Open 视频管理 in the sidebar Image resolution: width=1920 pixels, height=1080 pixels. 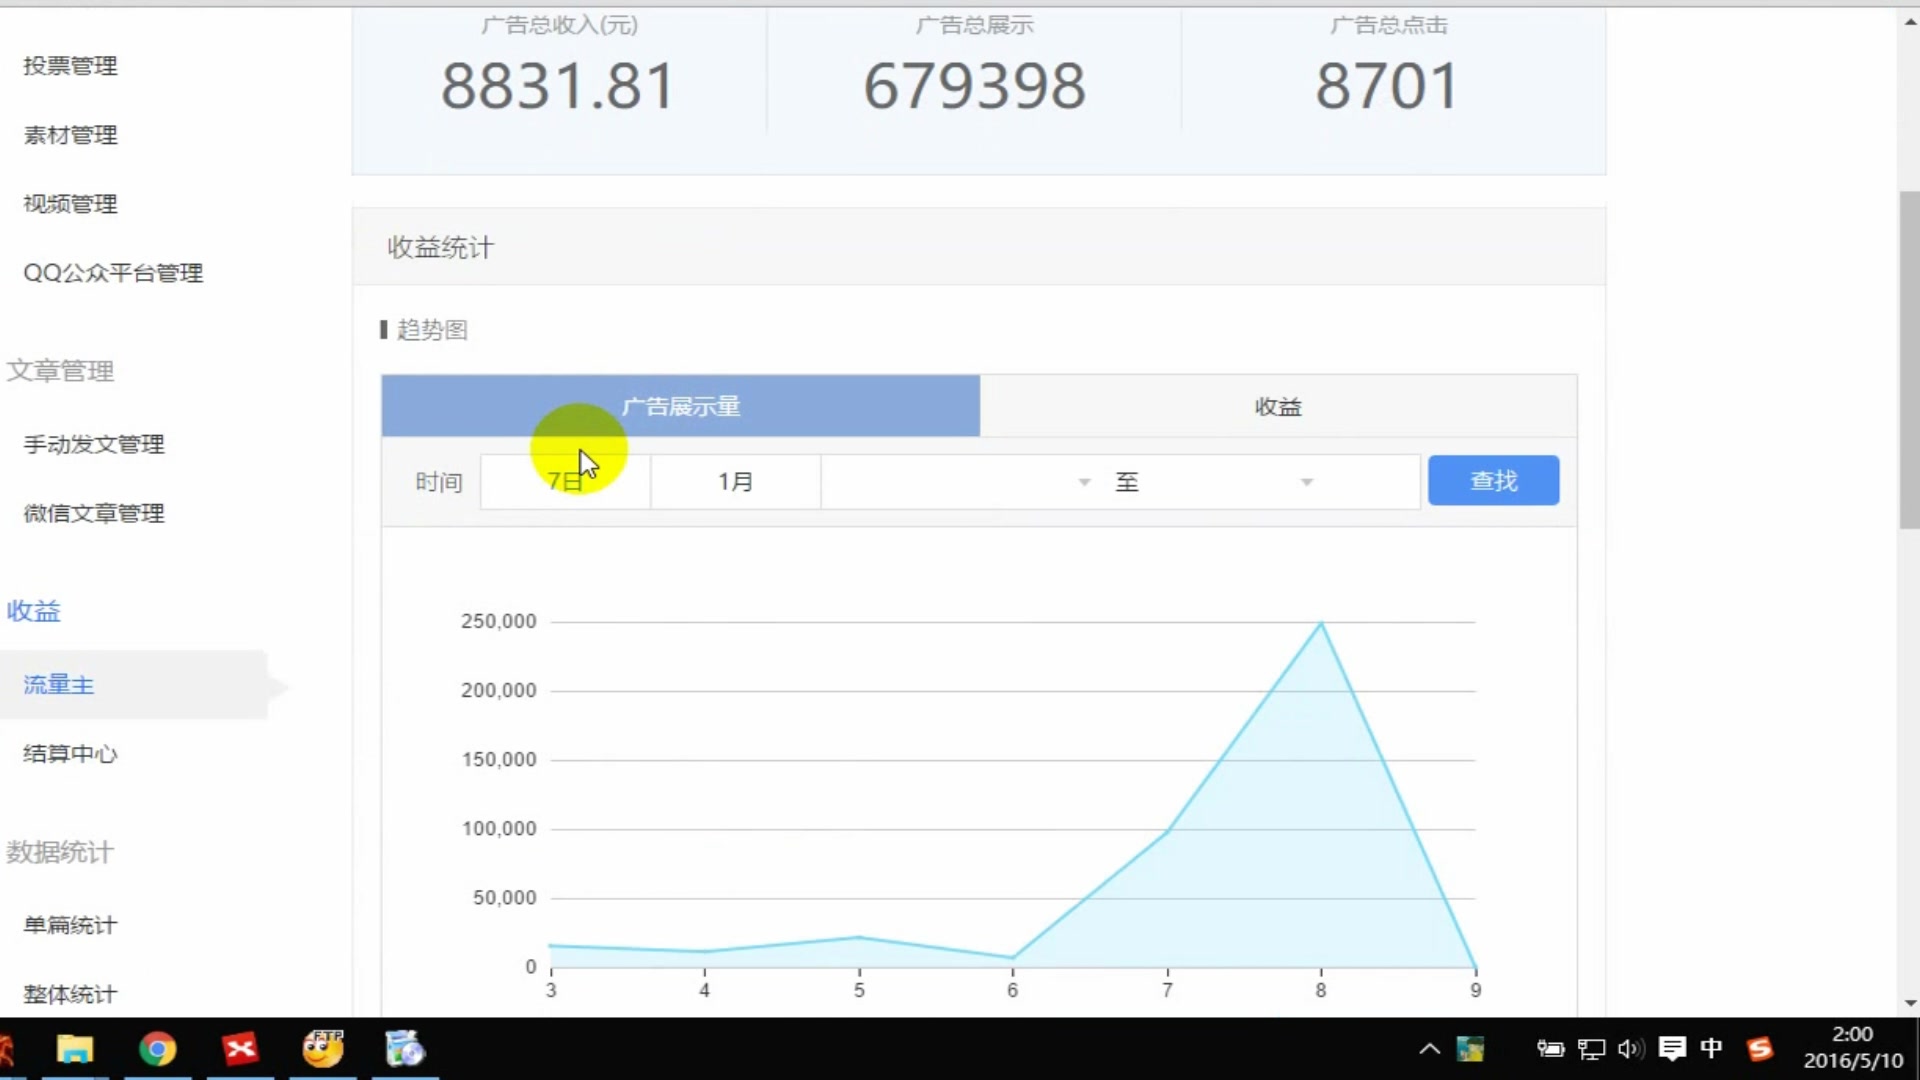[70, 204]
